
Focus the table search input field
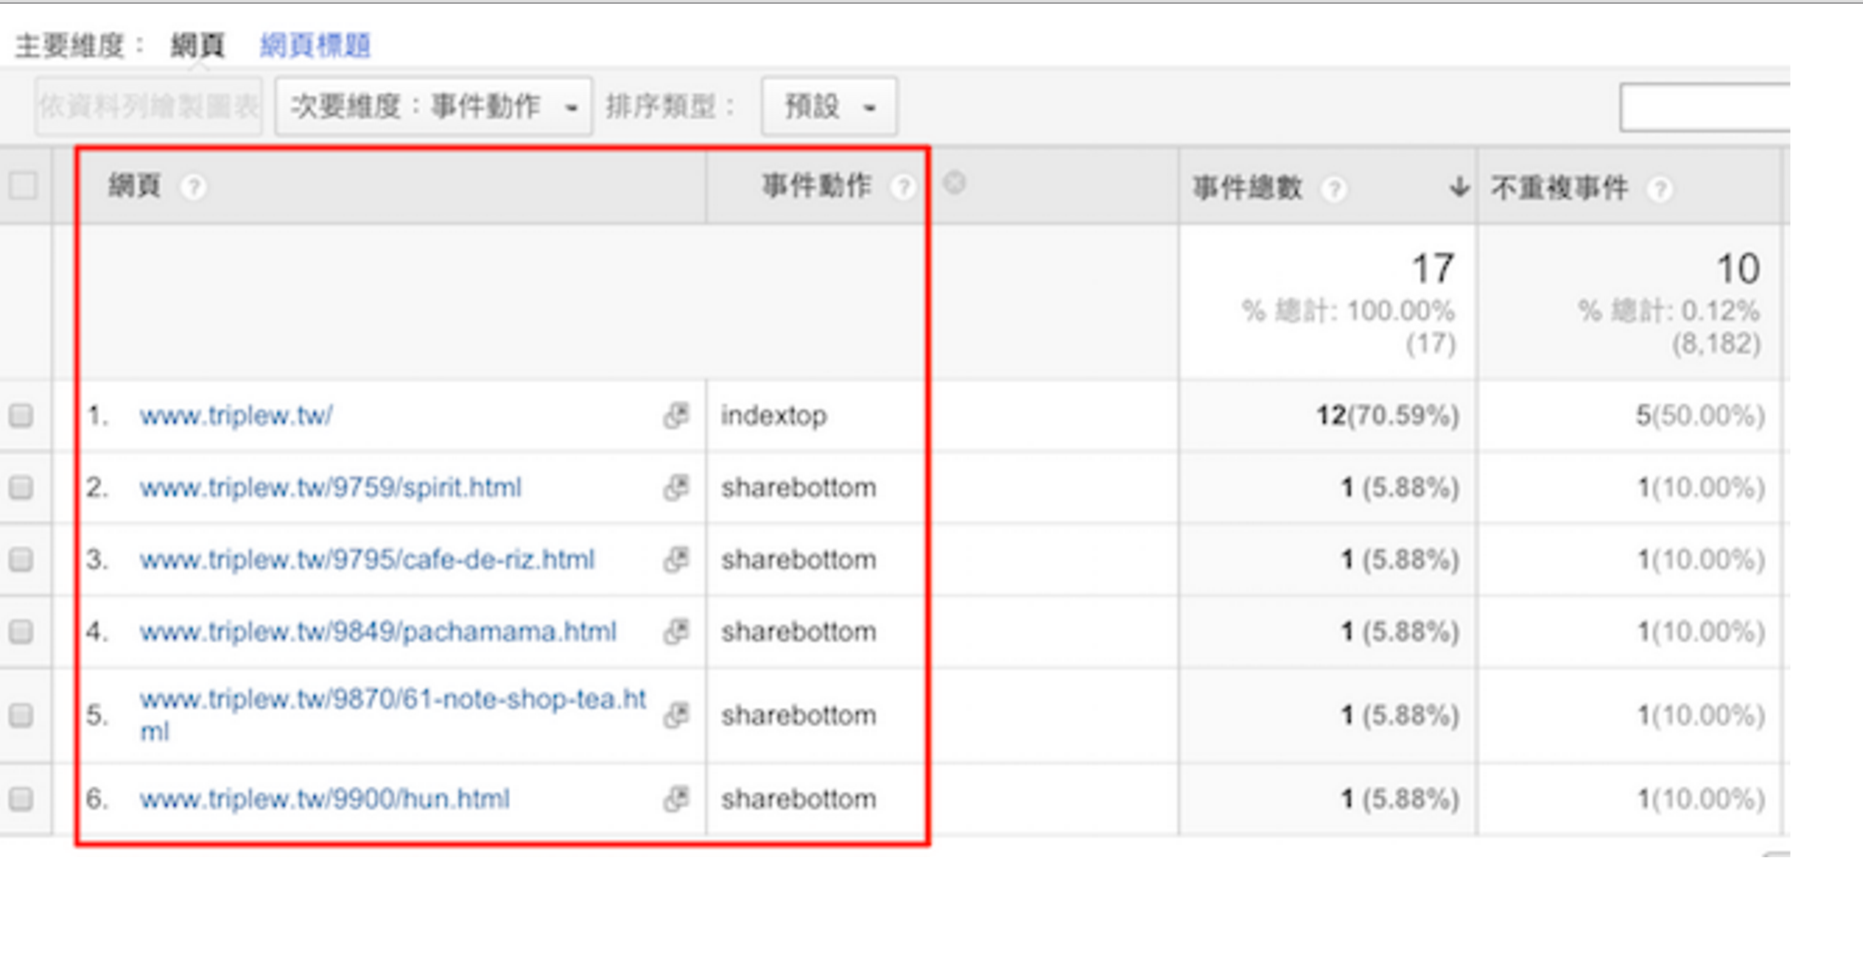[1705, 107]
